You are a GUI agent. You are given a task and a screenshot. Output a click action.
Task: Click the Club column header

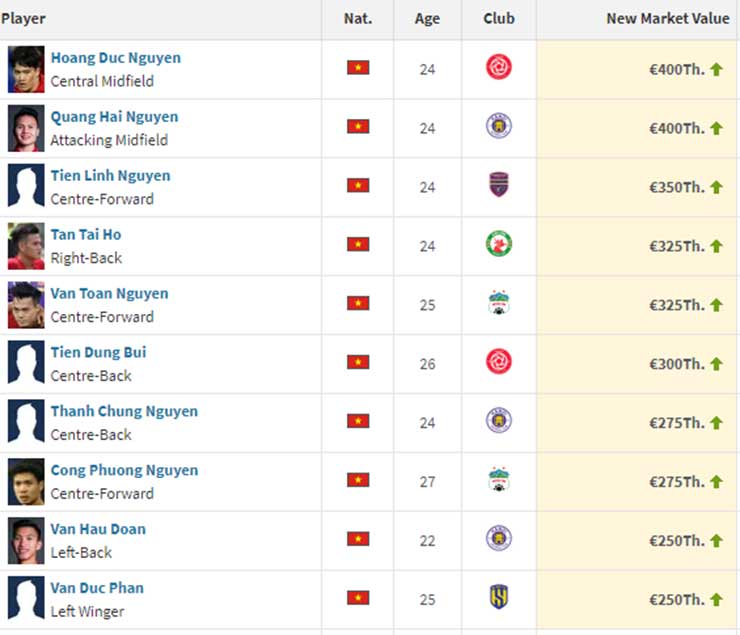498,19
